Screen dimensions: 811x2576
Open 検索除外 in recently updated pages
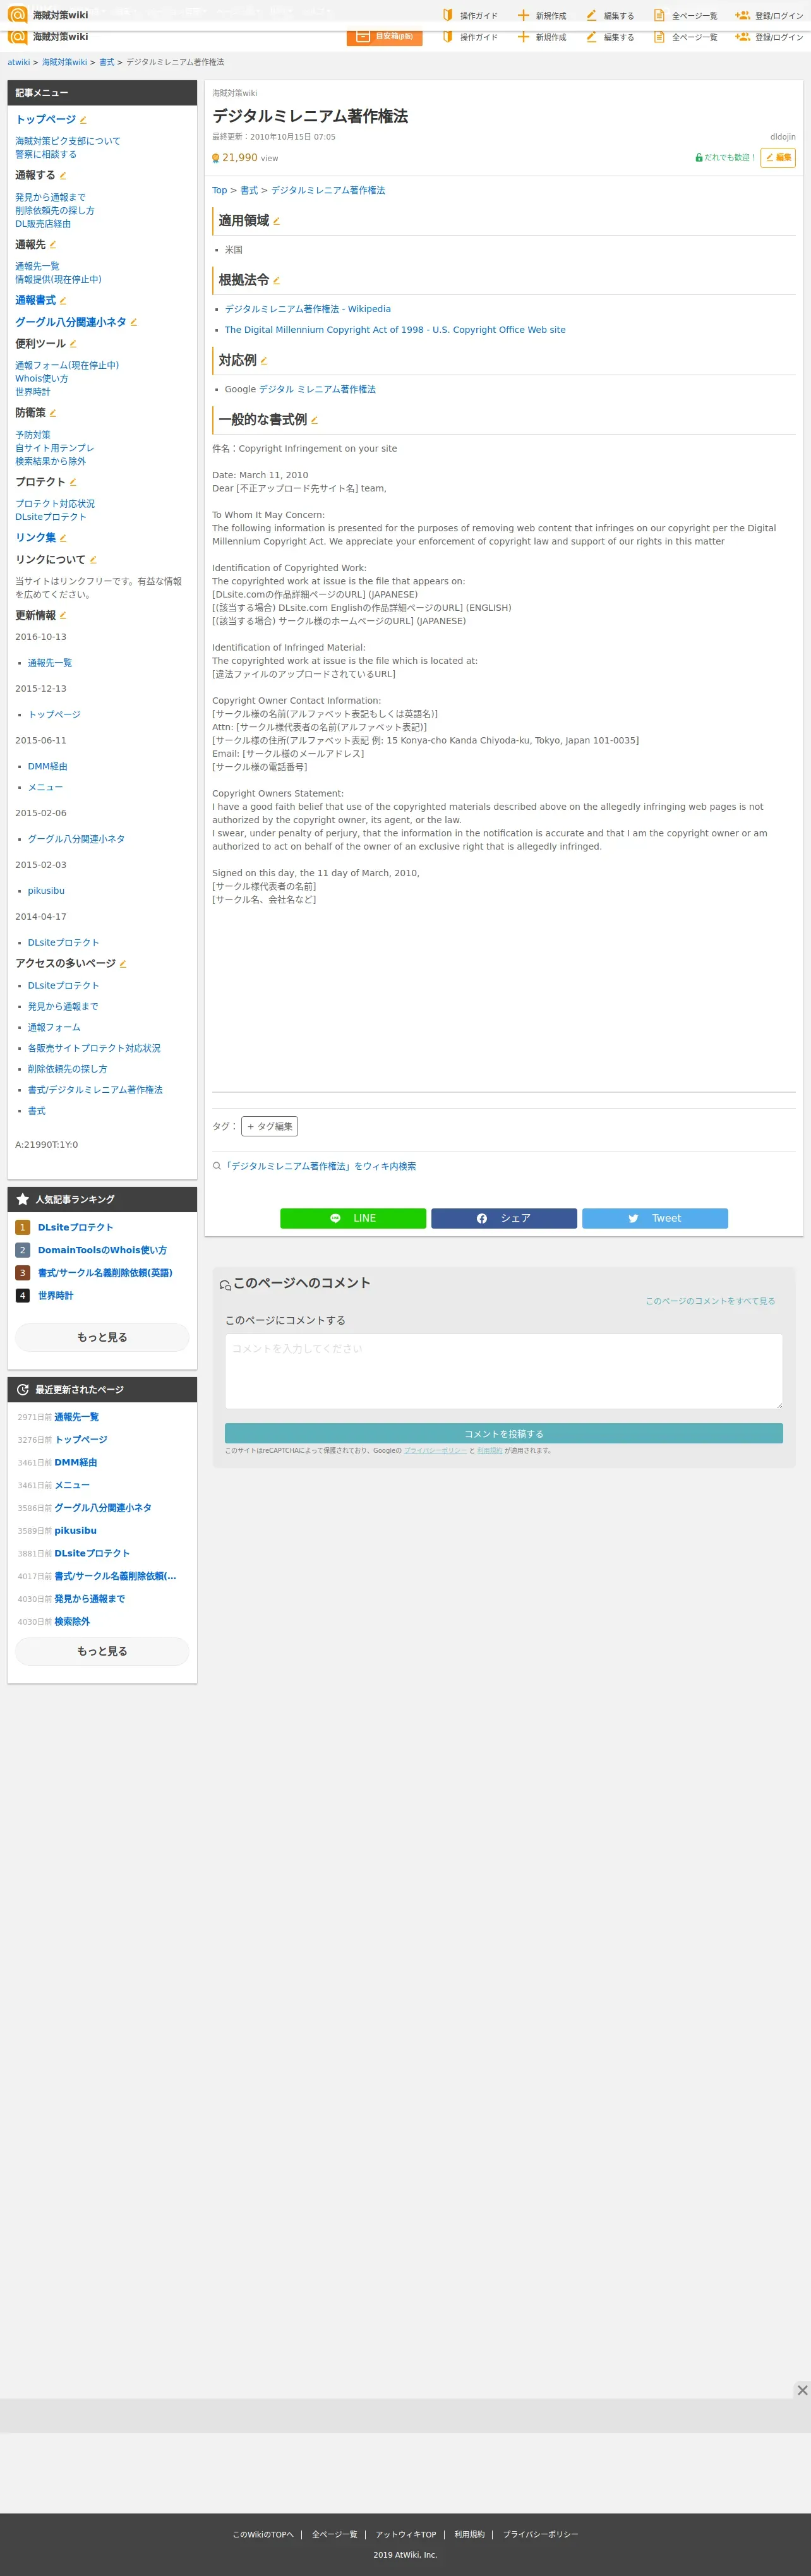[72, 1622]
